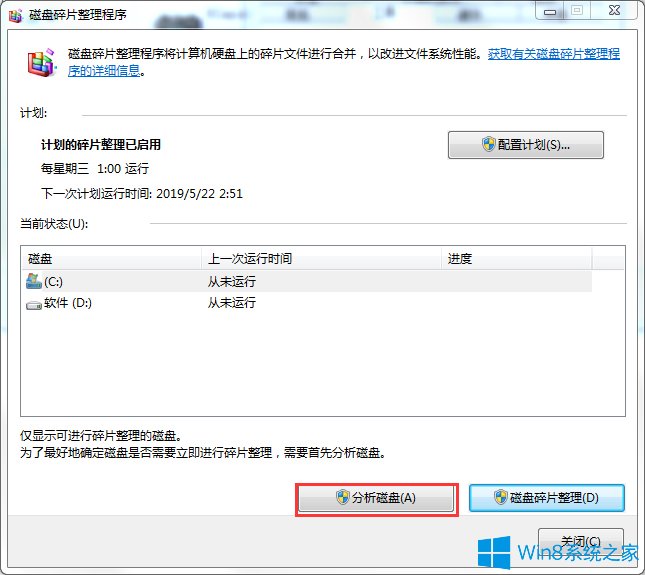Click the 分析磁盘(A) button
This screenshot has height=575, width=645.
(376, 498)
